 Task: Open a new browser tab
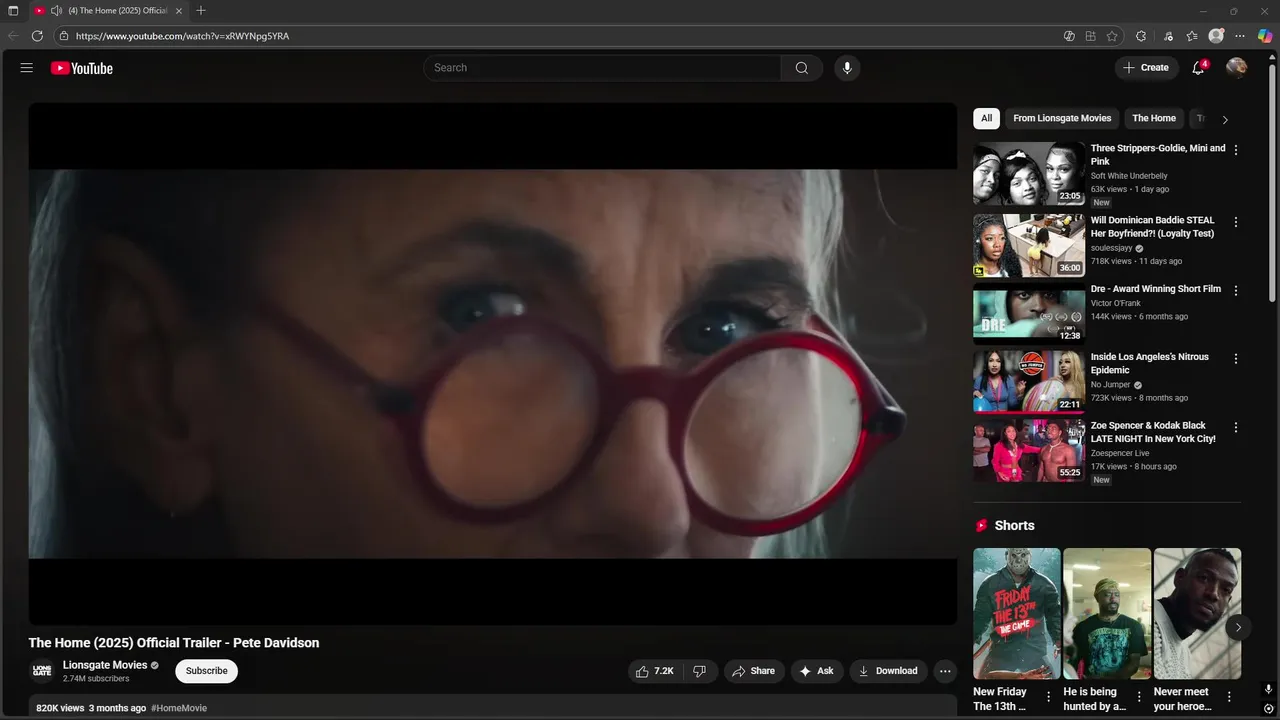201,11
